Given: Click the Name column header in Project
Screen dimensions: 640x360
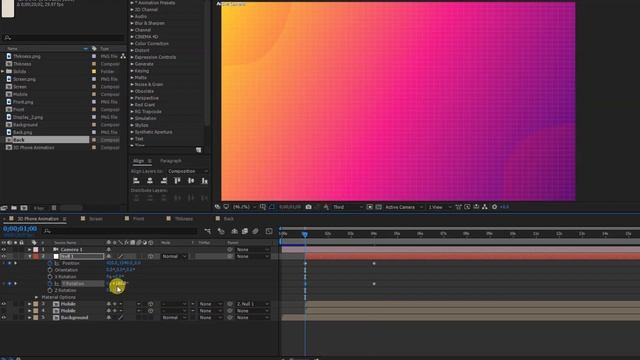Looking at the screenshot, I should (13, 49).
